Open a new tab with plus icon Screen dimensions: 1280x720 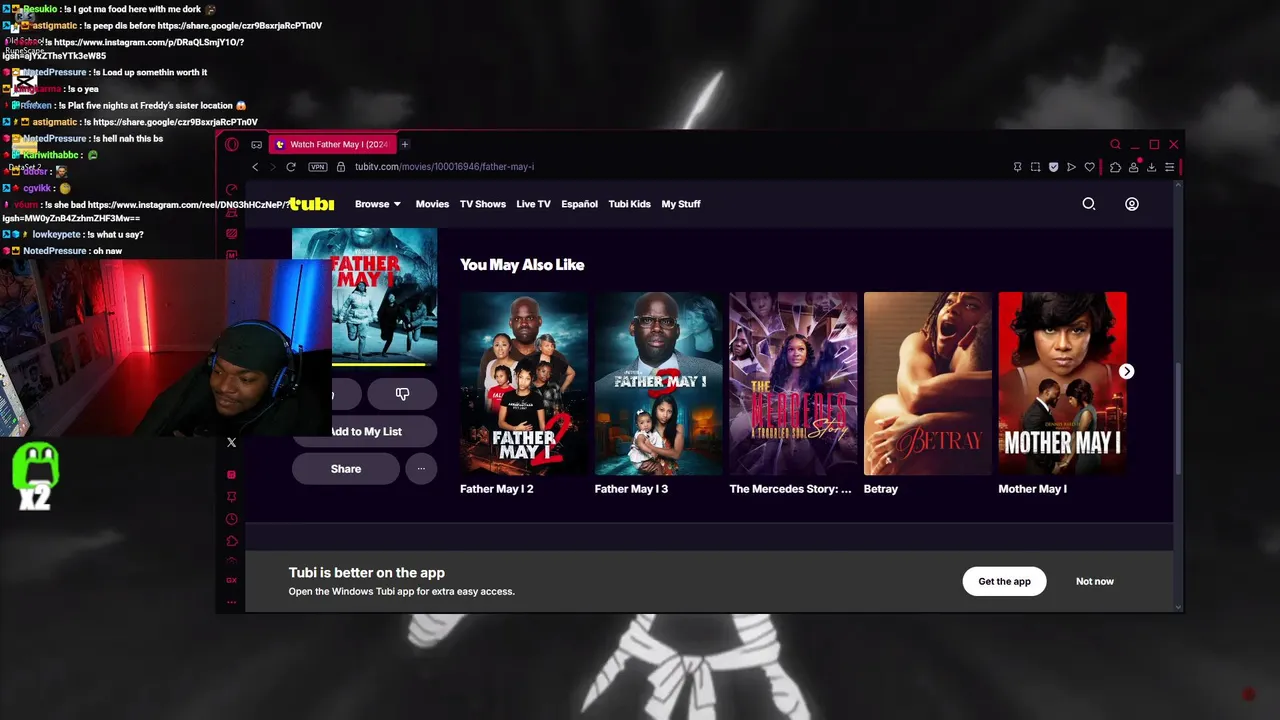(x=405, y=144)
